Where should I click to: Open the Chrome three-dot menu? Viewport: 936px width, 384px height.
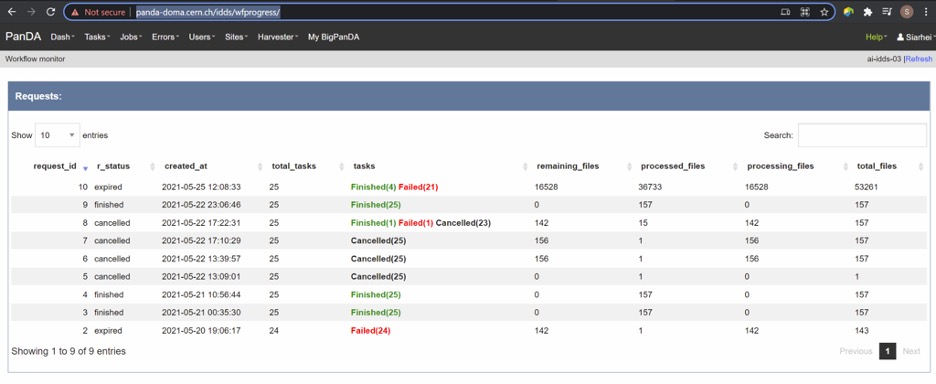click(926, 12)
